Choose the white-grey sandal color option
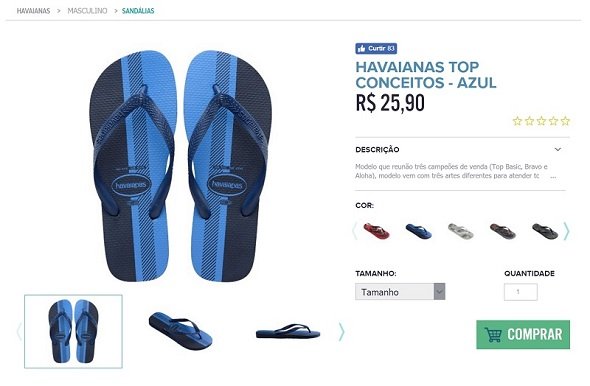590x386 pixels. 461,231
